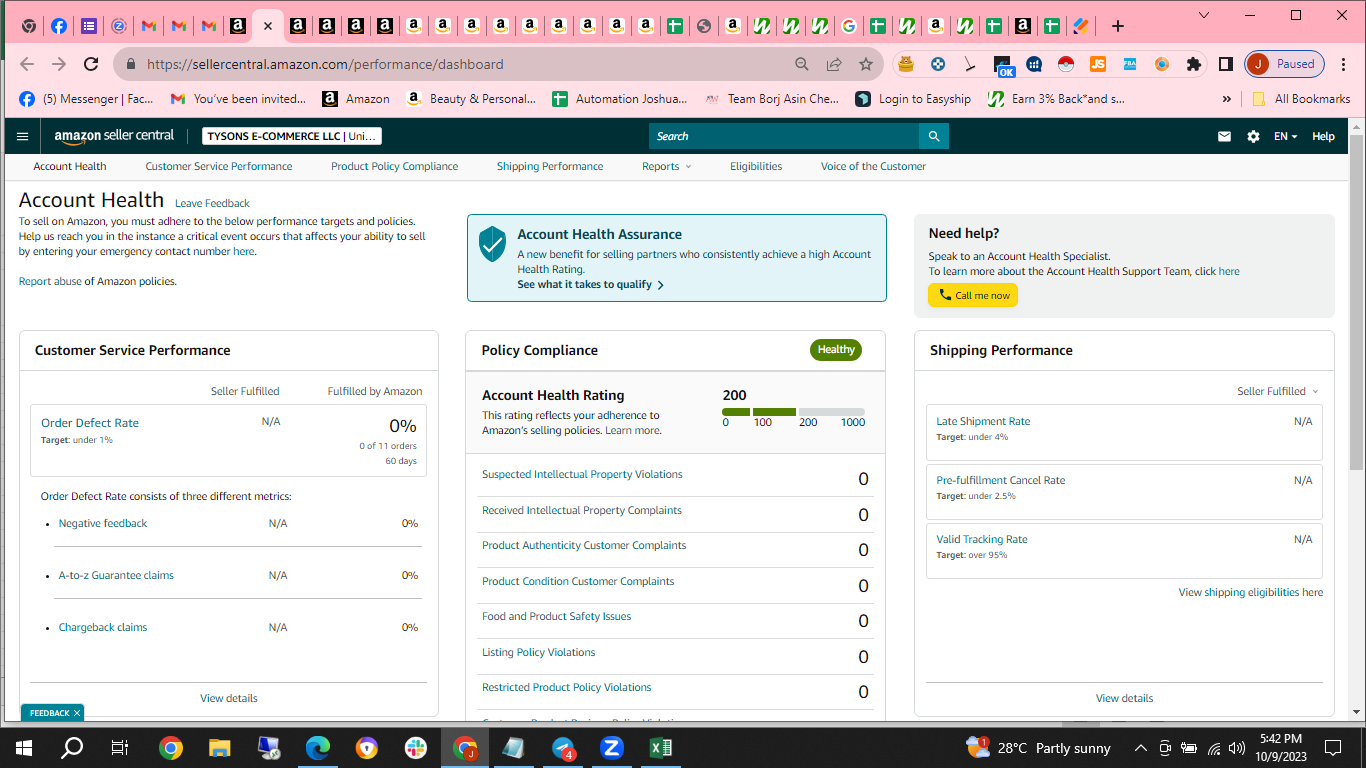Click the Leave Feedback link
The height and width of the screenshot is (768, 1366).
212,203
